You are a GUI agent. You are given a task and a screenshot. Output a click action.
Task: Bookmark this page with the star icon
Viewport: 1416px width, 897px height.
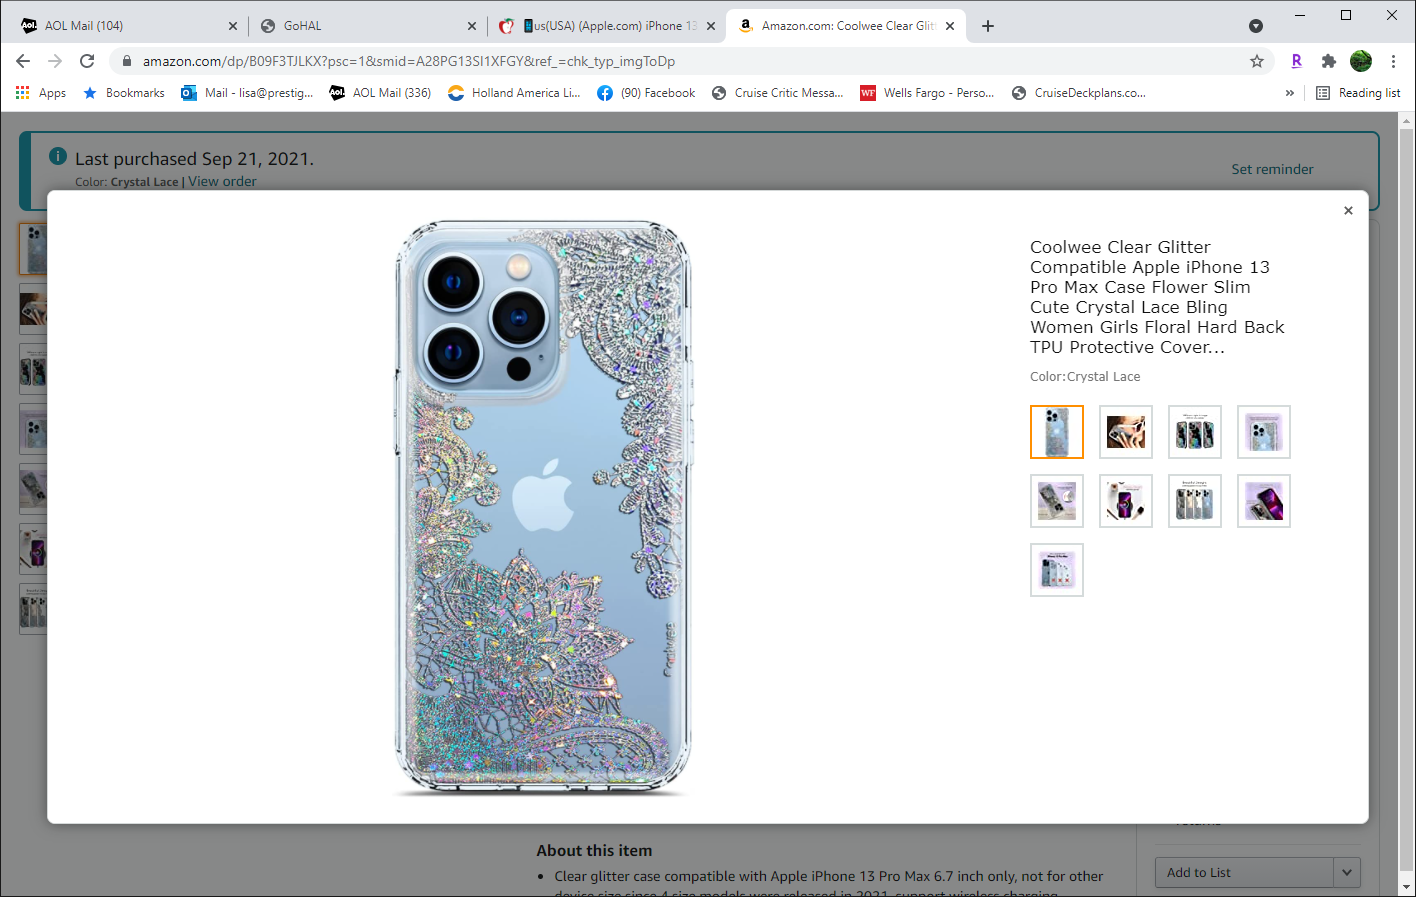click(1257, 61)
